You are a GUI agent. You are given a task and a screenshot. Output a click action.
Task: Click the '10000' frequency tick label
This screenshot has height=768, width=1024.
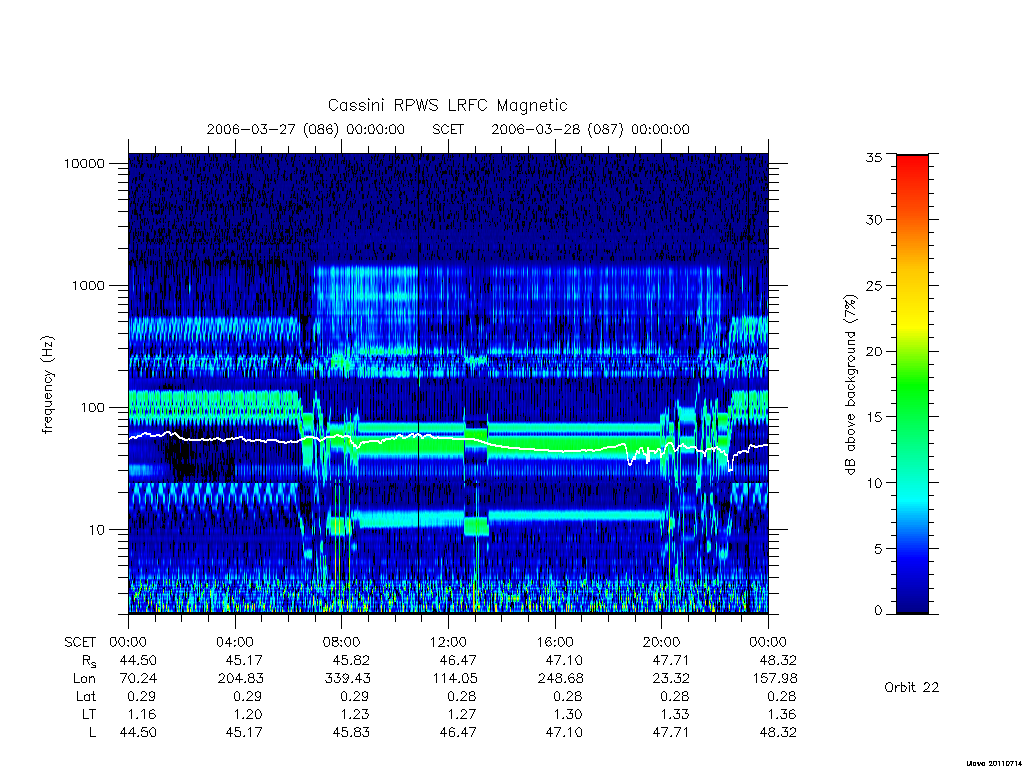(84, 163)
